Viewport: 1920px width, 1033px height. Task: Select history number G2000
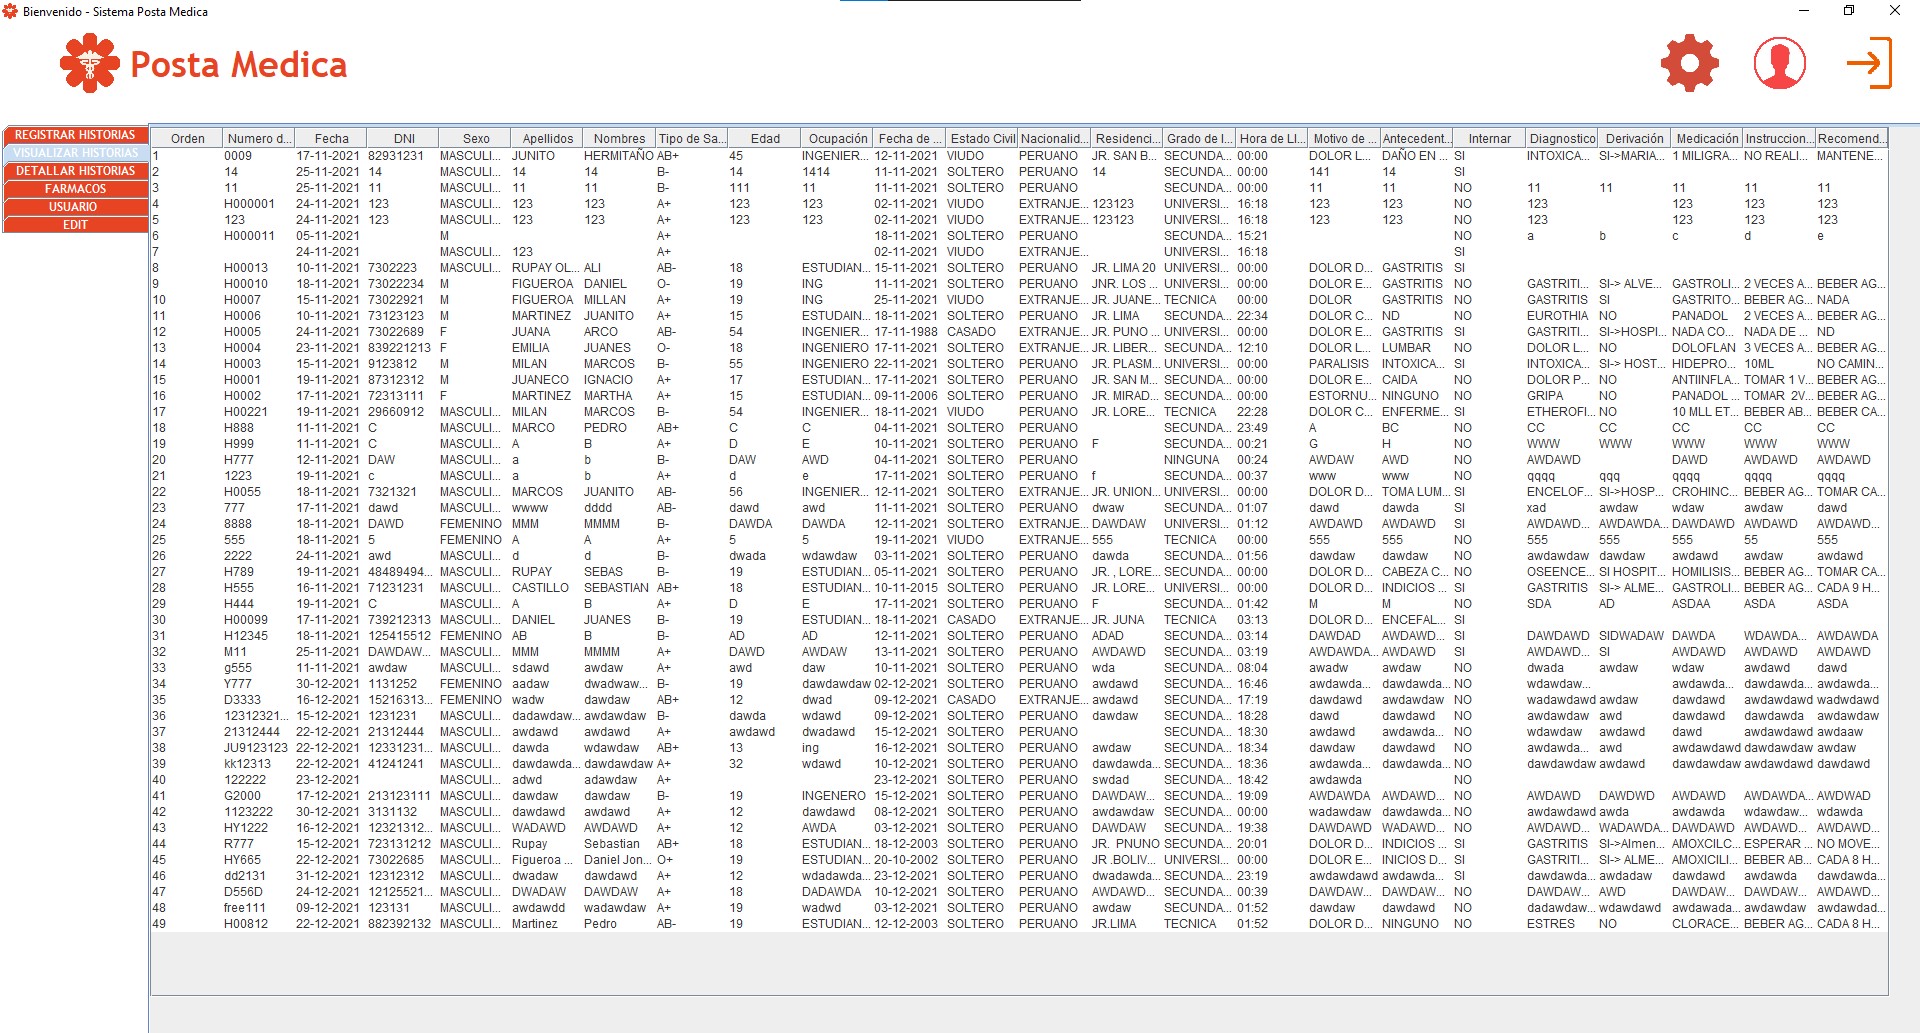(x=258, y=796)
